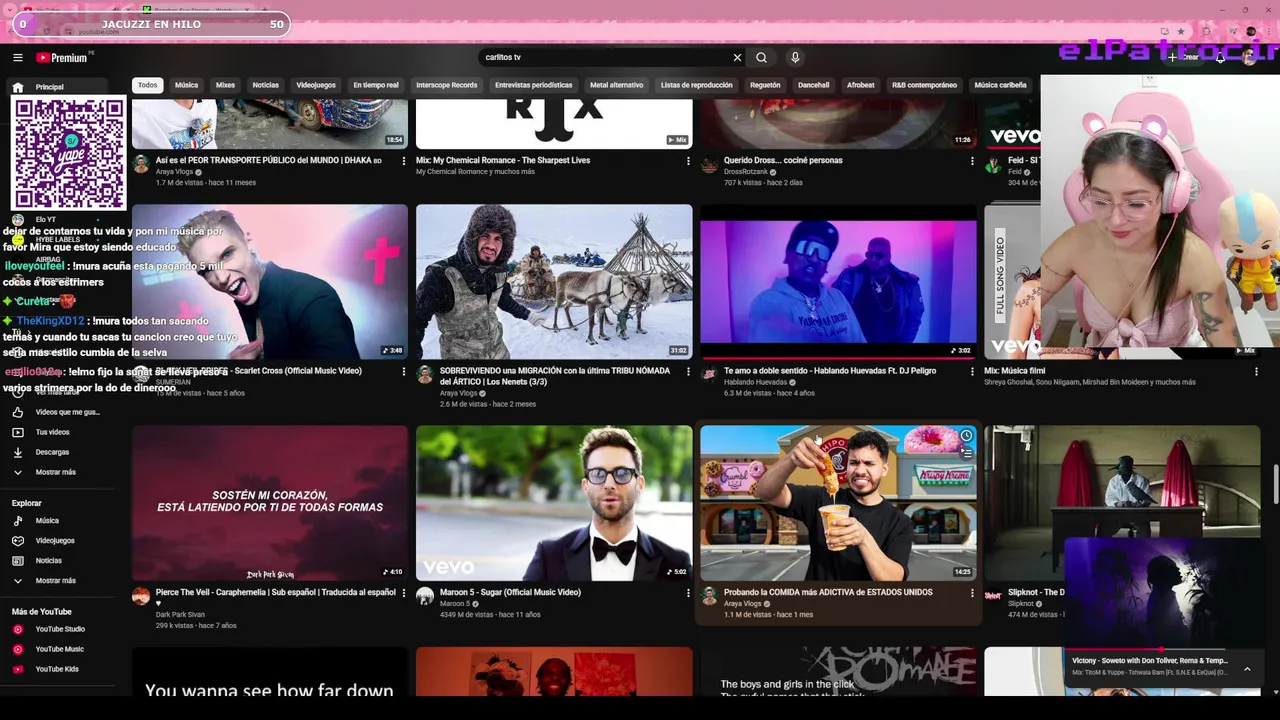Click the YouTube Premium logo
1280x720 pixels.
(x=62, y=58)
